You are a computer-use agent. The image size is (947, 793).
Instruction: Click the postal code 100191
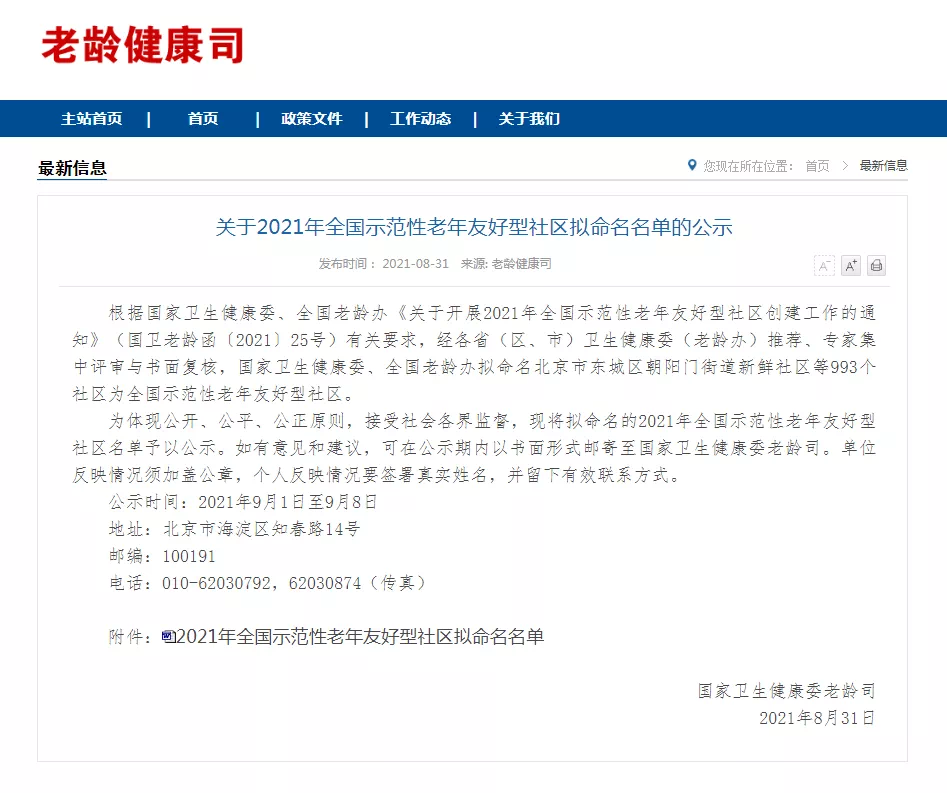(188, 556)
